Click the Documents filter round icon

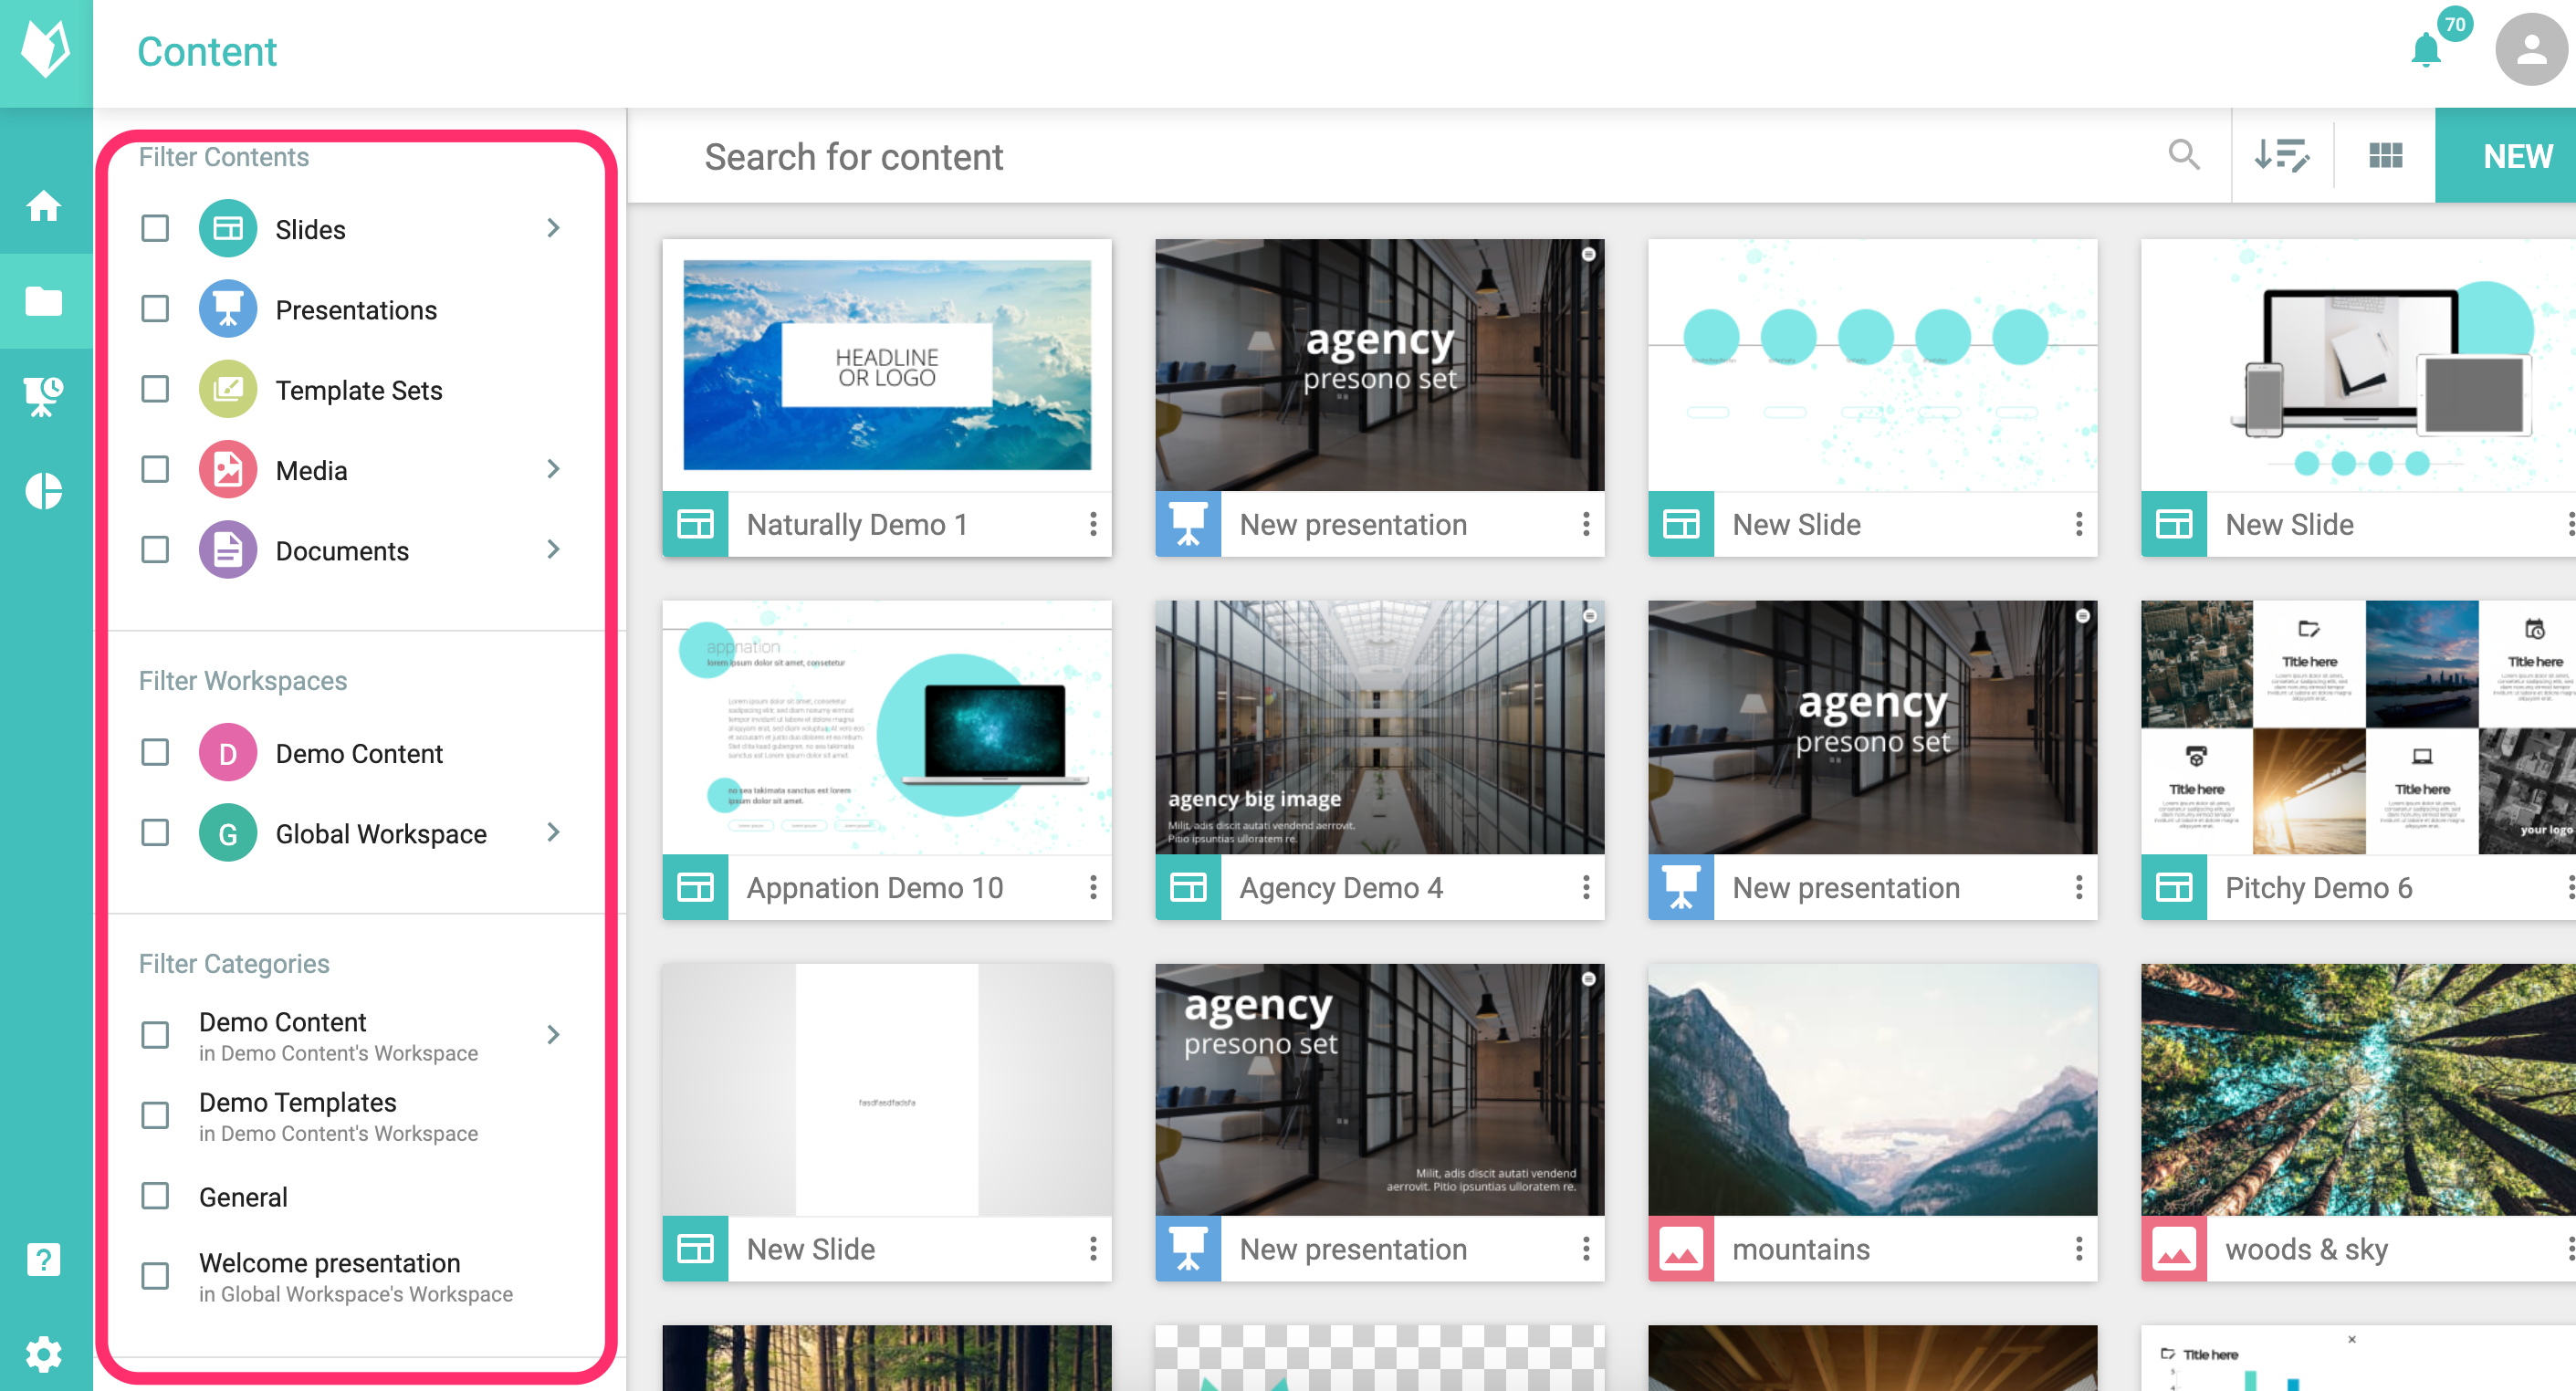click(228, 549)
